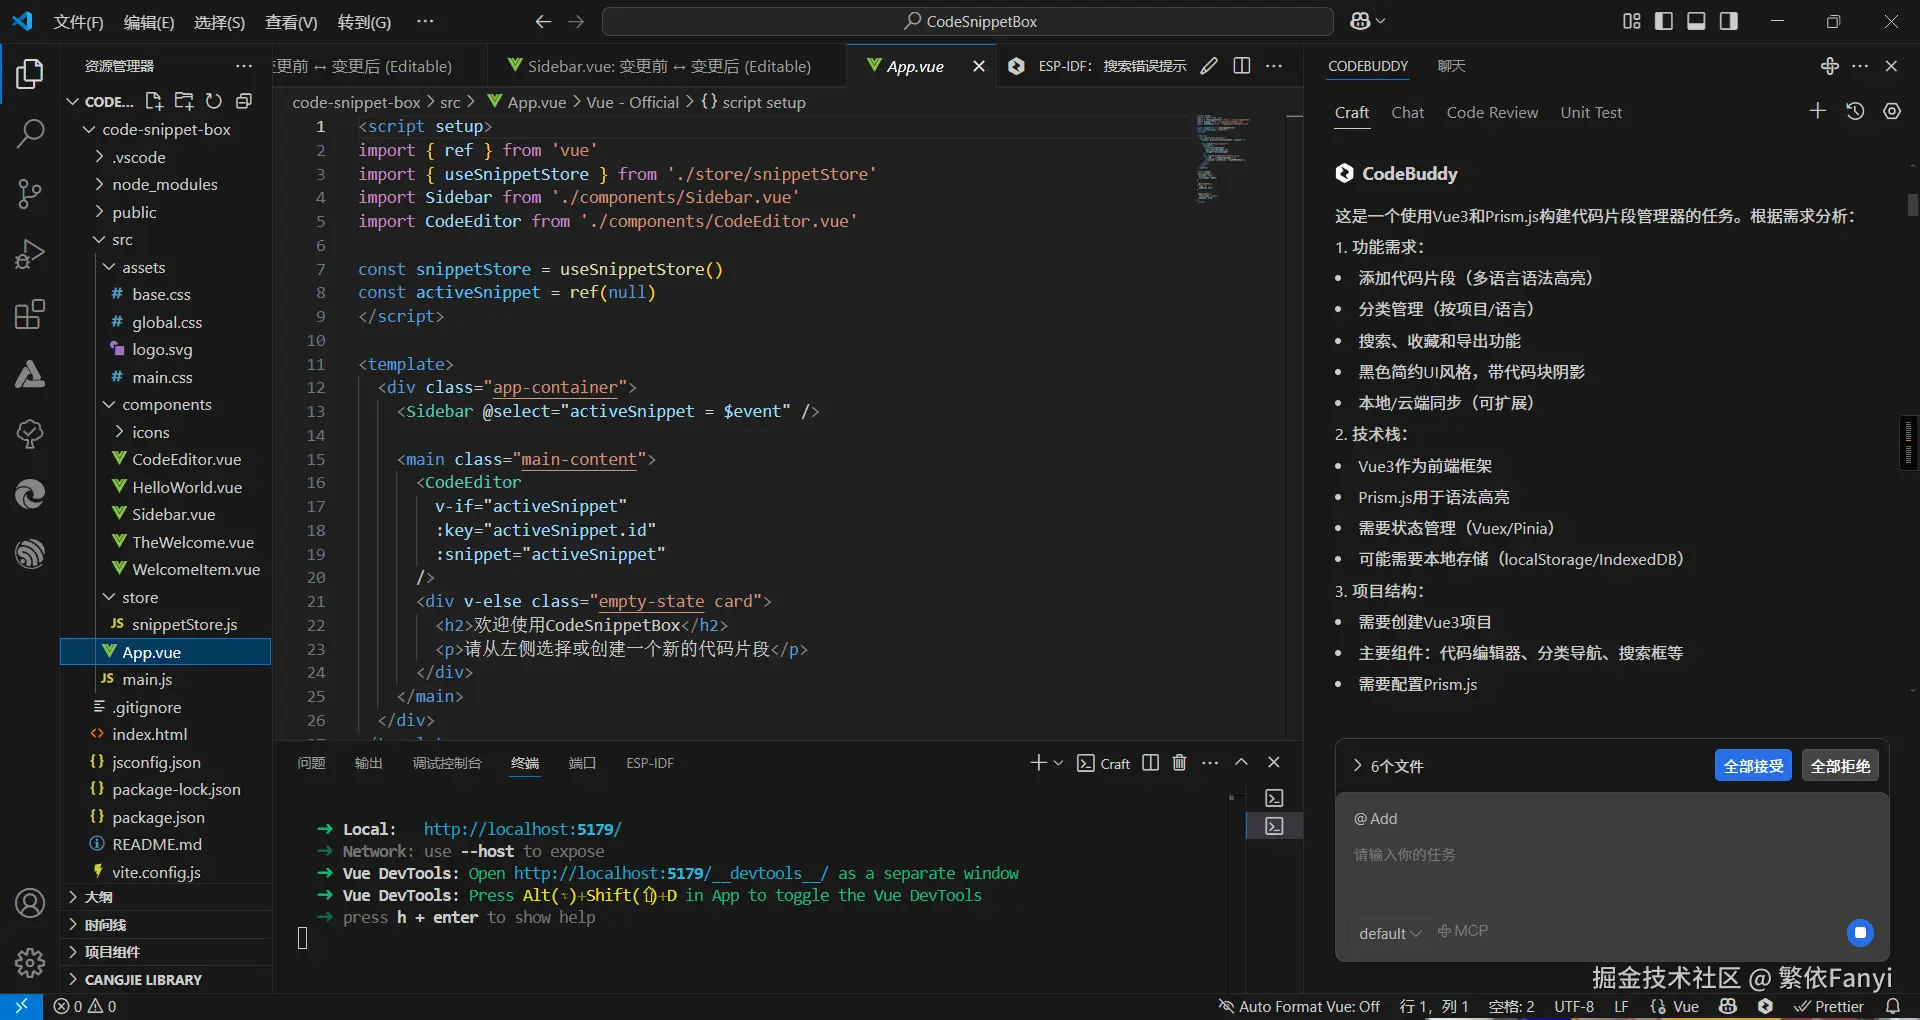Switch to the Code Review tab
The width and height of the screenshot is (1920, 1020).
click(x=1492, y=112)
